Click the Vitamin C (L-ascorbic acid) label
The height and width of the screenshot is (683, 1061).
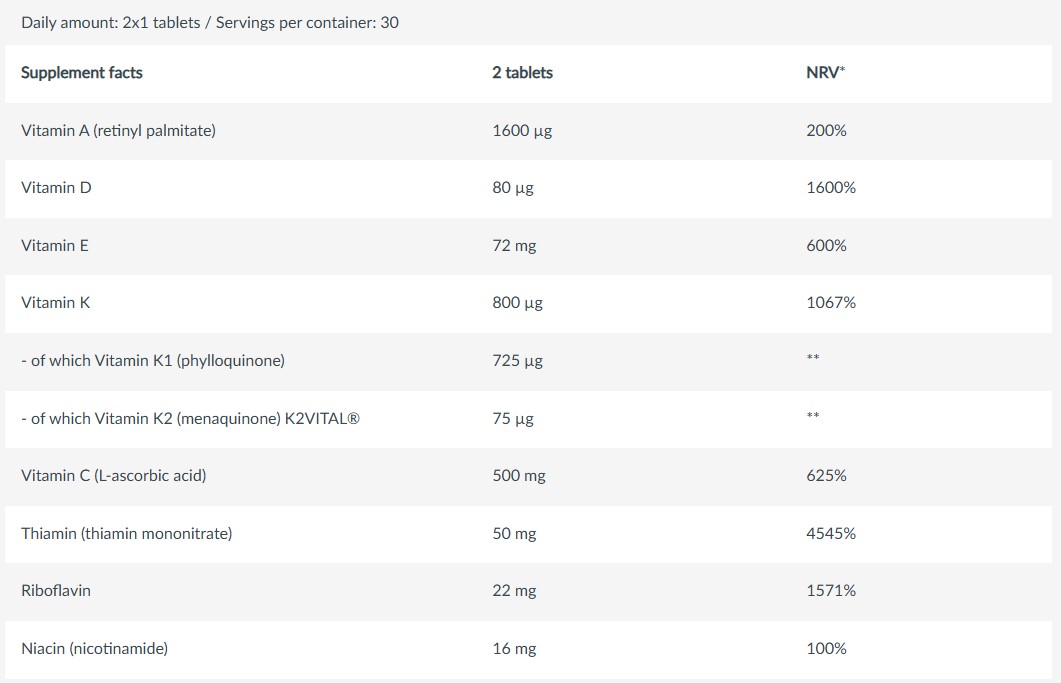tap(113, 475)
